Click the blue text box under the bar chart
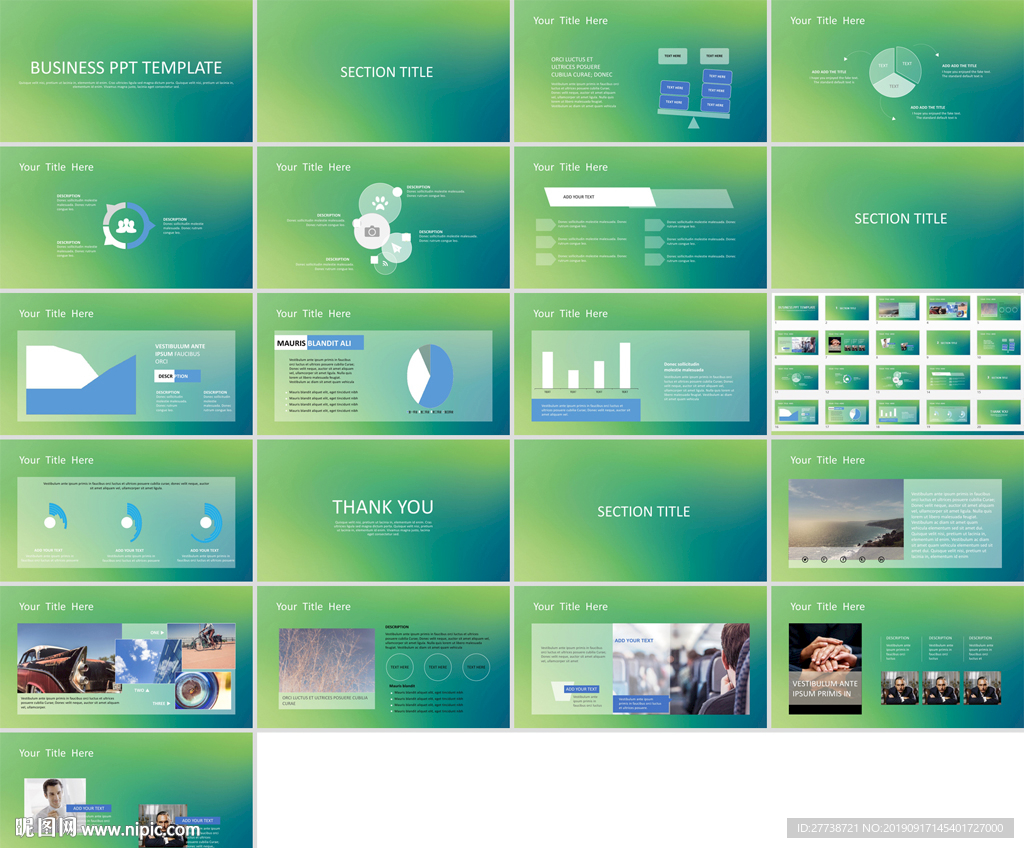This screenshot has height=848, width=1024. (586, 410)
